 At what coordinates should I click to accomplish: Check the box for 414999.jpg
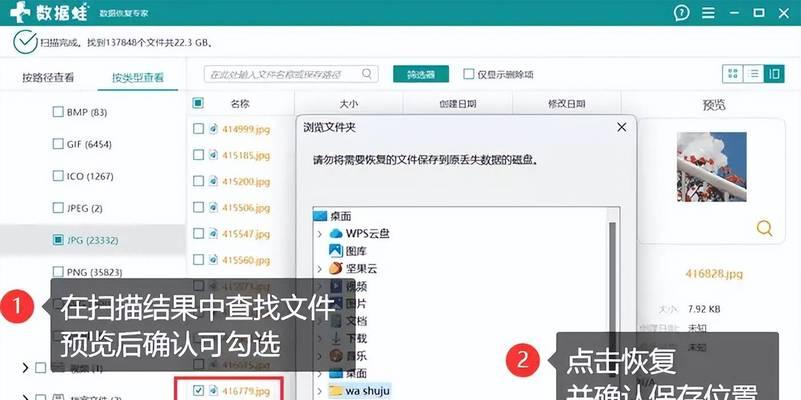198,129
